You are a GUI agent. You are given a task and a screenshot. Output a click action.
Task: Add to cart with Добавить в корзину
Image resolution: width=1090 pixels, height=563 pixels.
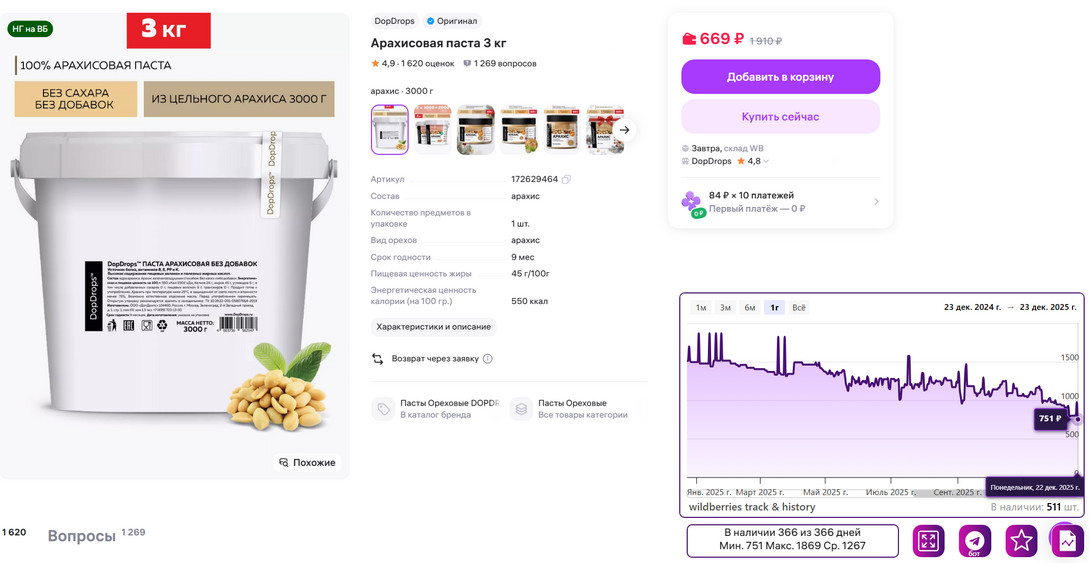pos(781,76)
